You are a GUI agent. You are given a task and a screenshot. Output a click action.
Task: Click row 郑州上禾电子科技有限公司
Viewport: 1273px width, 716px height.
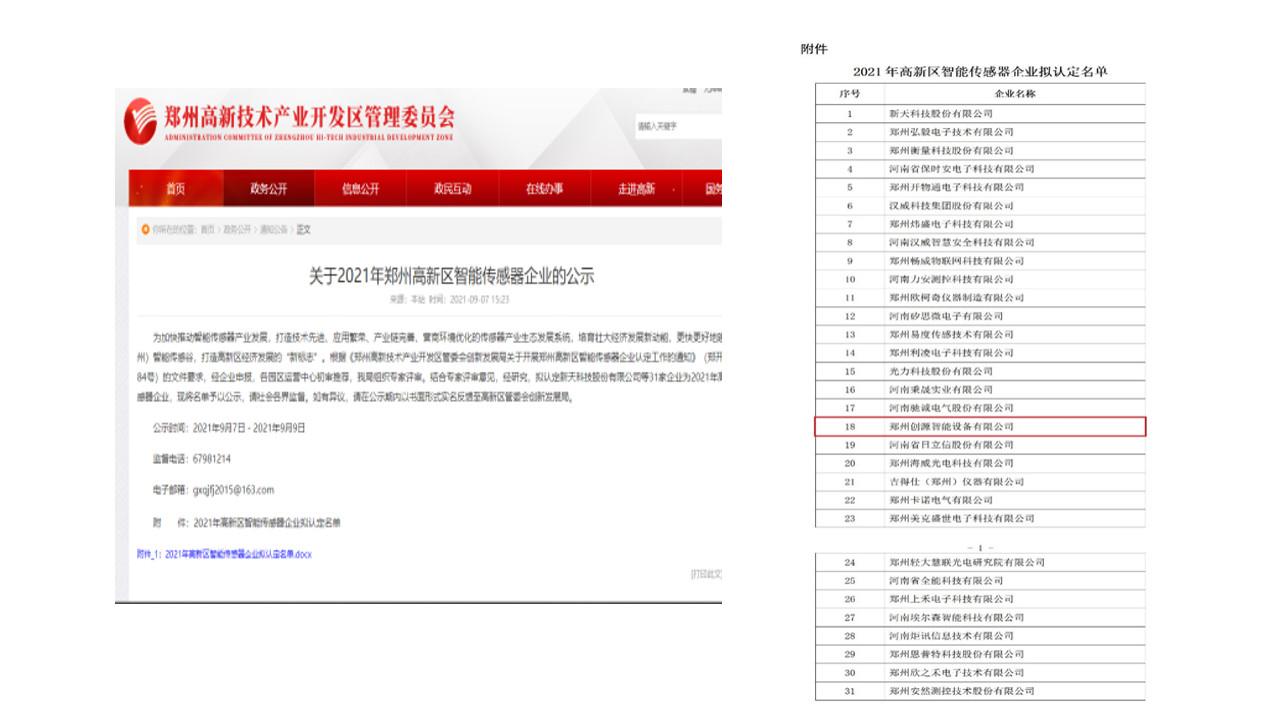(980, 599)
